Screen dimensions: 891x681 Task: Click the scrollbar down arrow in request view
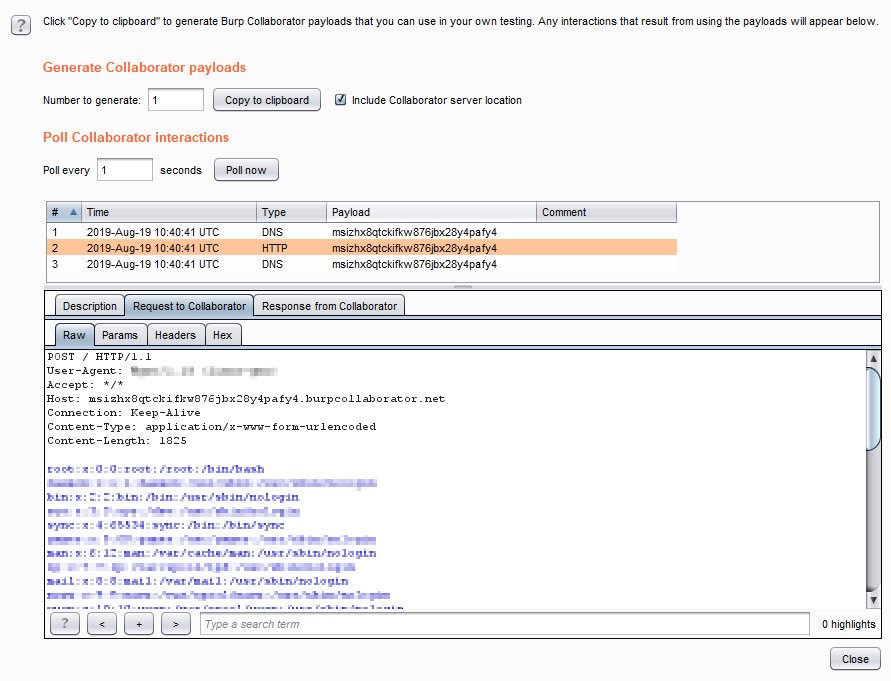pos(873,600)
